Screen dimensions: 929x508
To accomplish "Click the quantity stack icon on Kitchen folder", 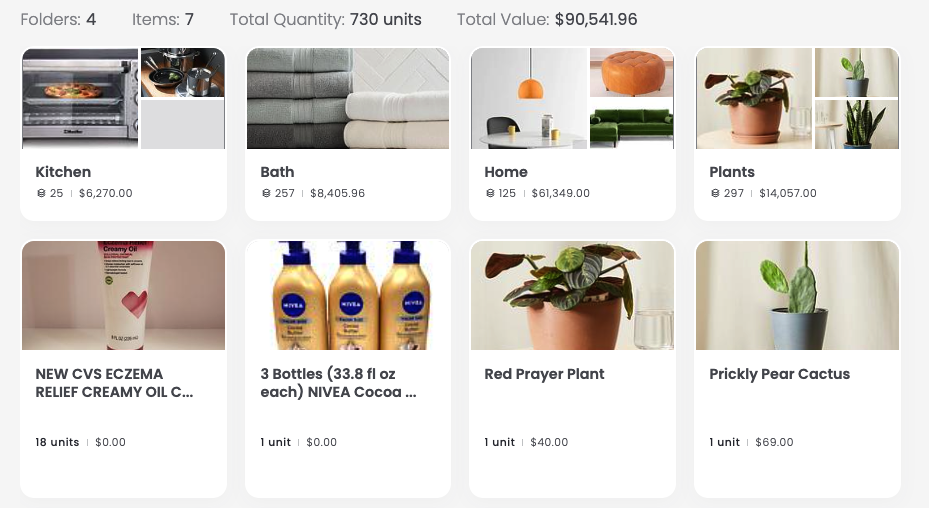I will [39, 193].
